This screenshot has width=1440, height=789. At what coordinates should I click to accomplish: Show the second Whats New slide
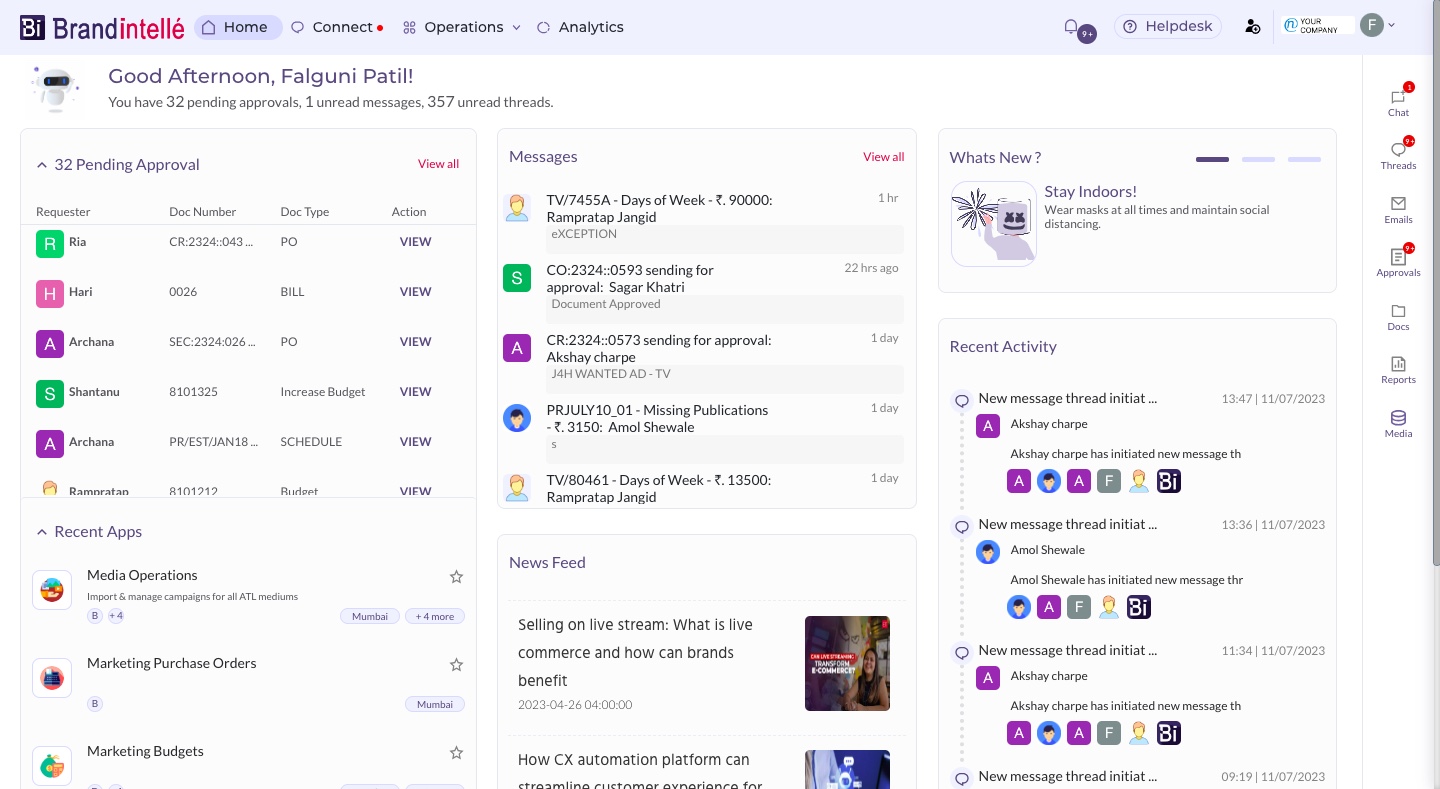tap(1258, 159)
